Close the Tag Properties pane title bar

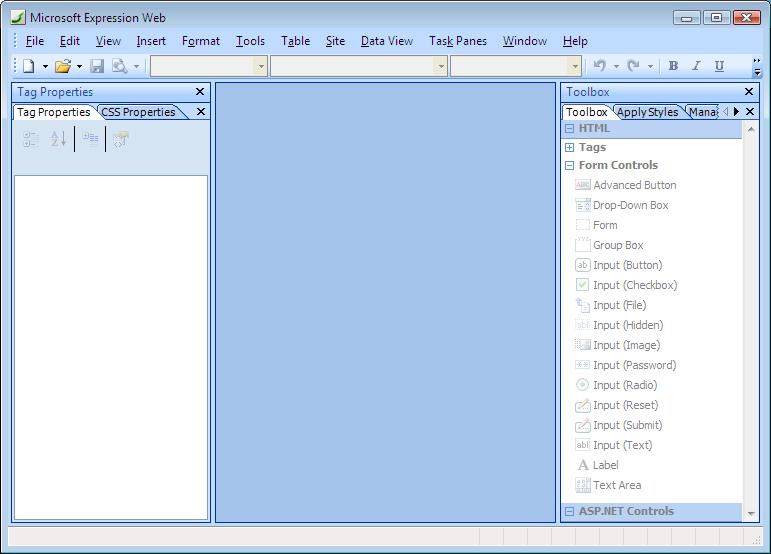tap(200, 91)
